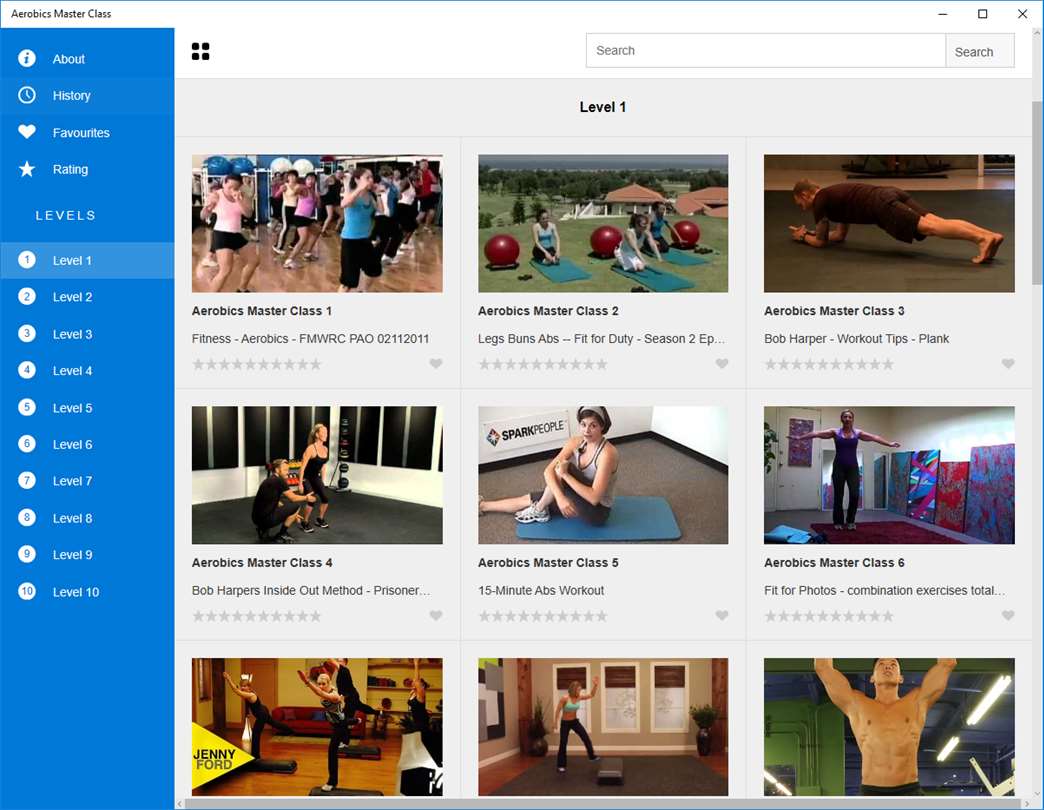Select the Level 8 number badge
Viewport: 1044px width, 810px height.
[x=27, y=517]
